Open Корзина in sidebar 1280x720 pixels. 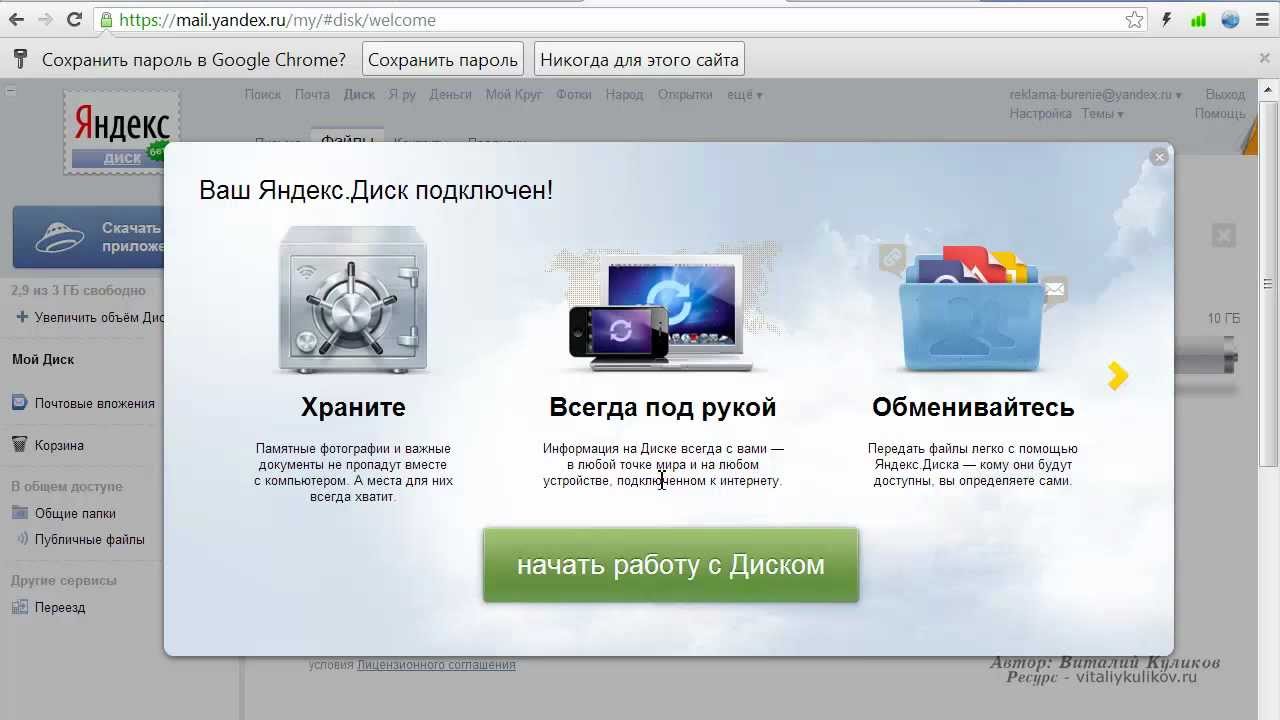click(x=59, y=445)
